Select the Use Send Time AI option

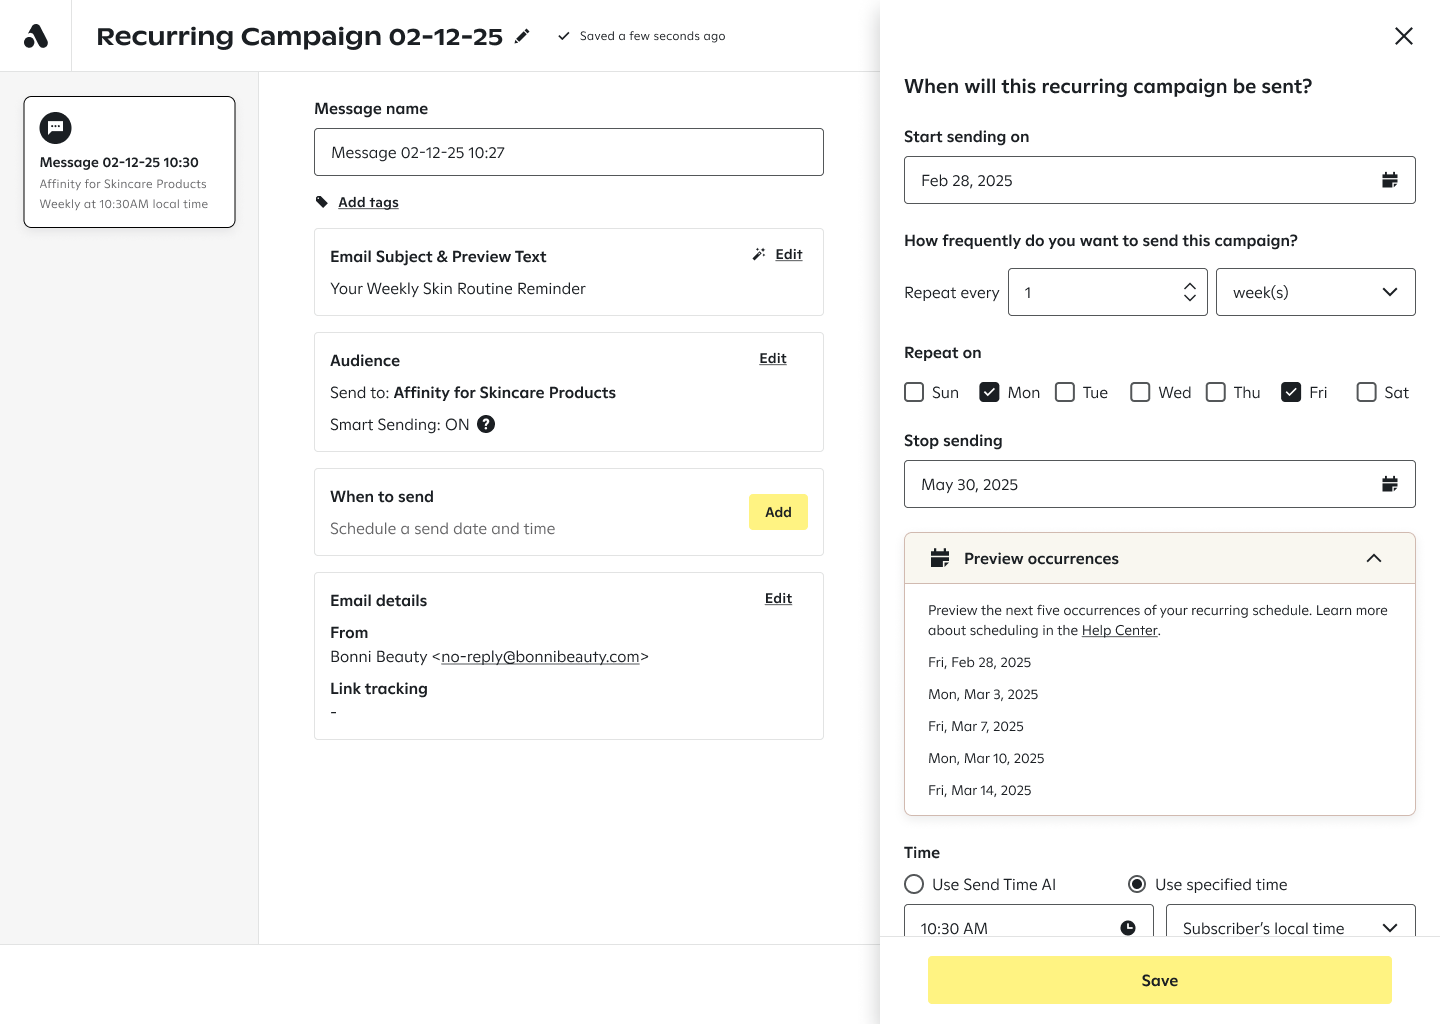914,884
